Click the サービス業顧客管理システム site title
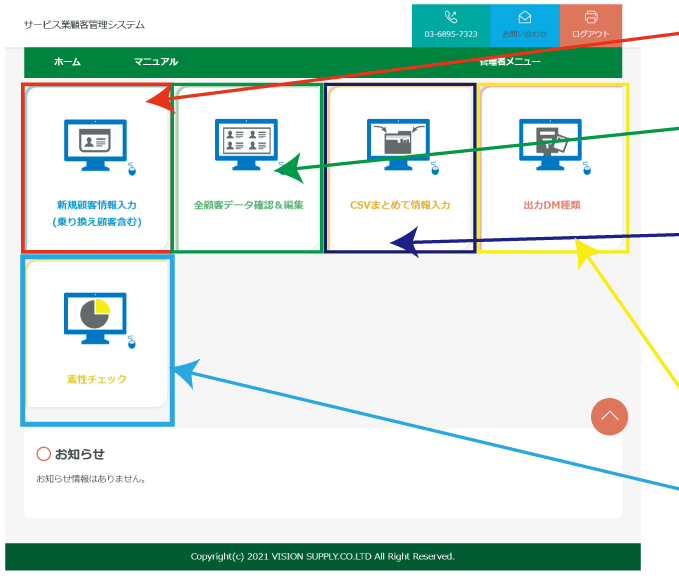The width and height of the screenshot is (679, 586). (x=84, y=25)
